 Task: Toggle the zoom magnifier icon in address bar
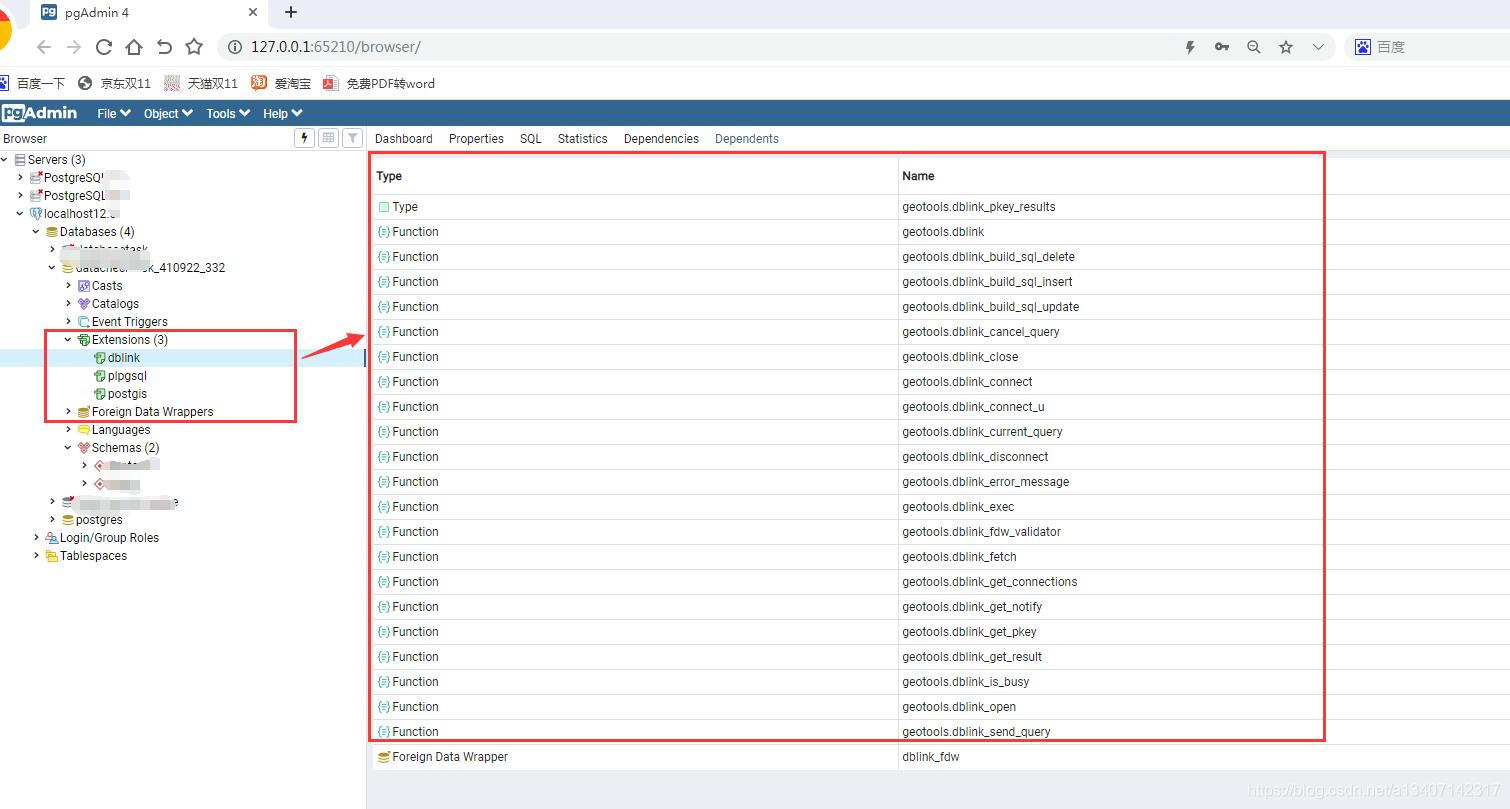(x=1253, y=46)
